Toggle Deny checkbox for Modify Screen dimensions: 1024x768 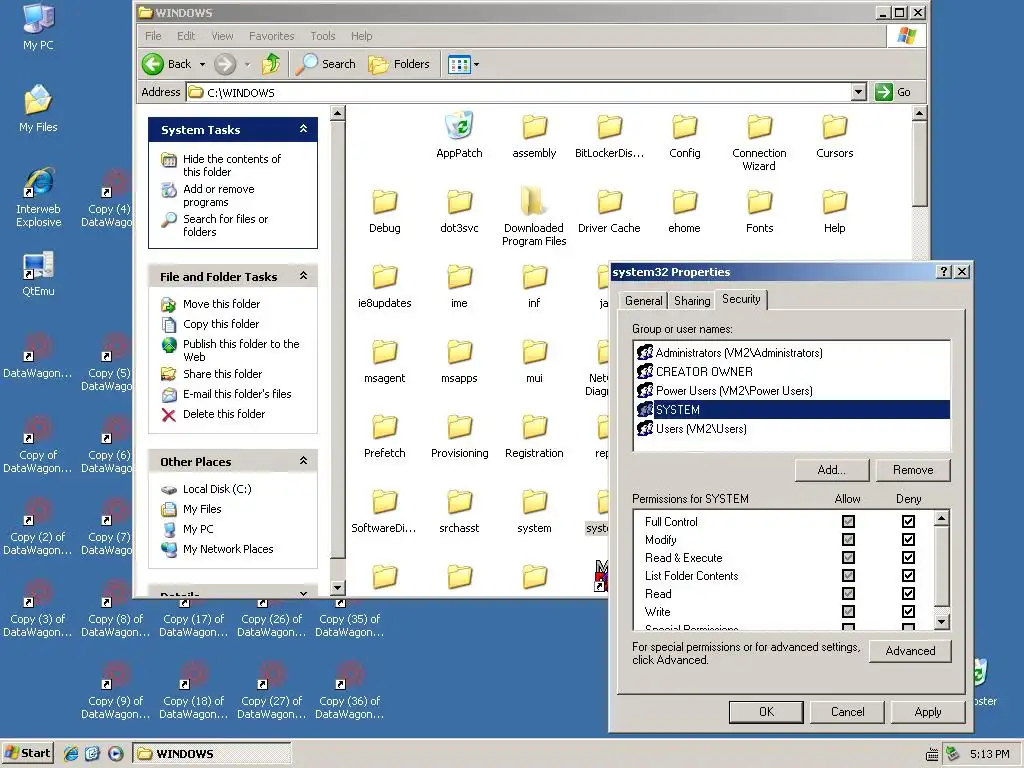(908, 539)
